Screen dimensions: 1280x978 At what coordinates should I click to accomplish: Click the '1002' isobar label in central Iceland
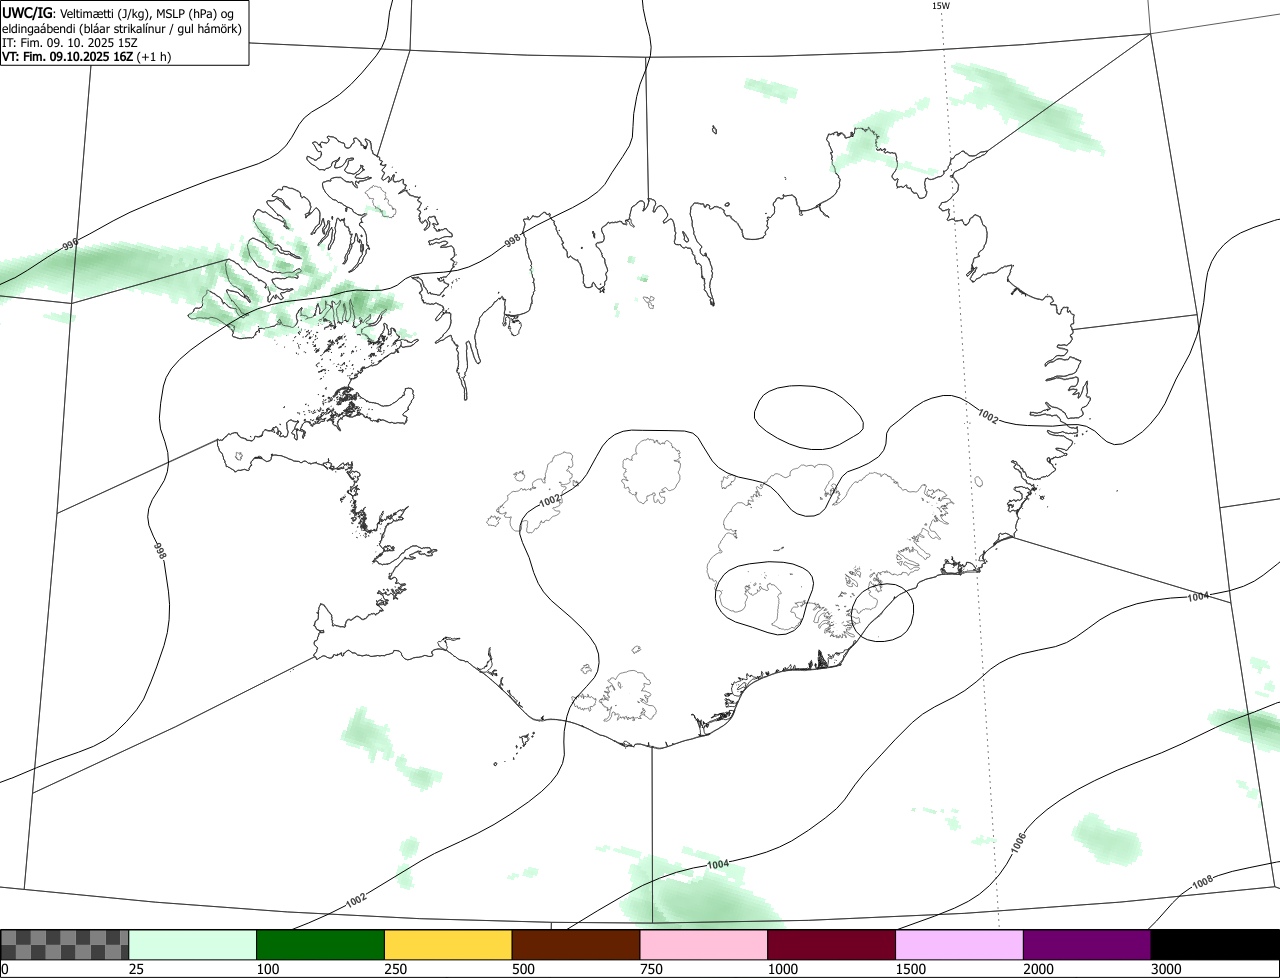[549, 498]
